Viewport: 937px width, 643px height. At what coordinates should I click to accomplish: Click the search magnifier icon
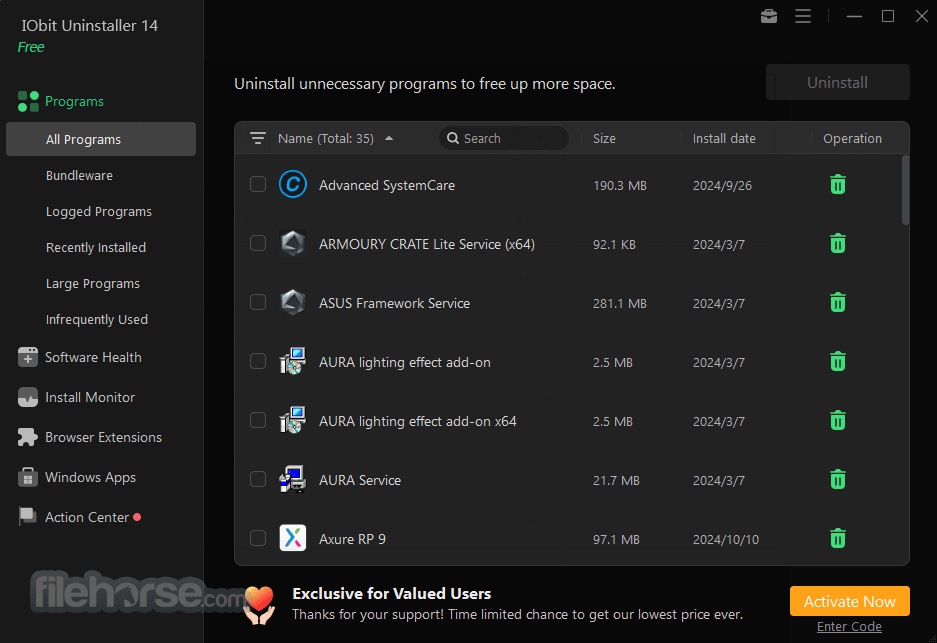point(453,138)
